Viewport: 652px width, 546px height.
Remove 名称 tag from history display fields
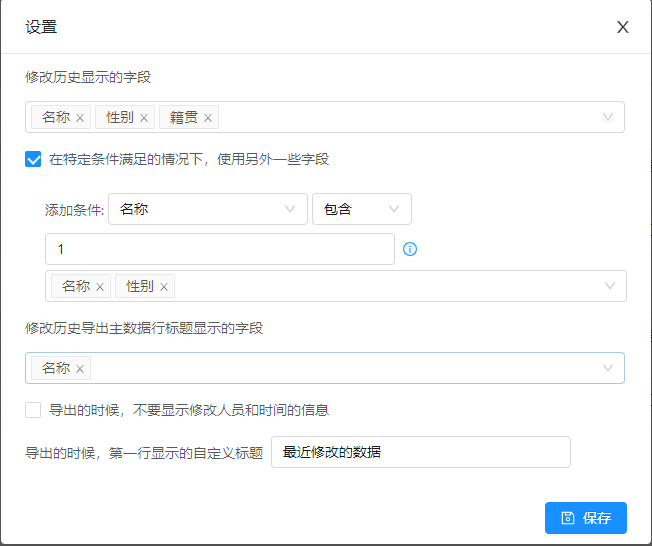[80, 118]
